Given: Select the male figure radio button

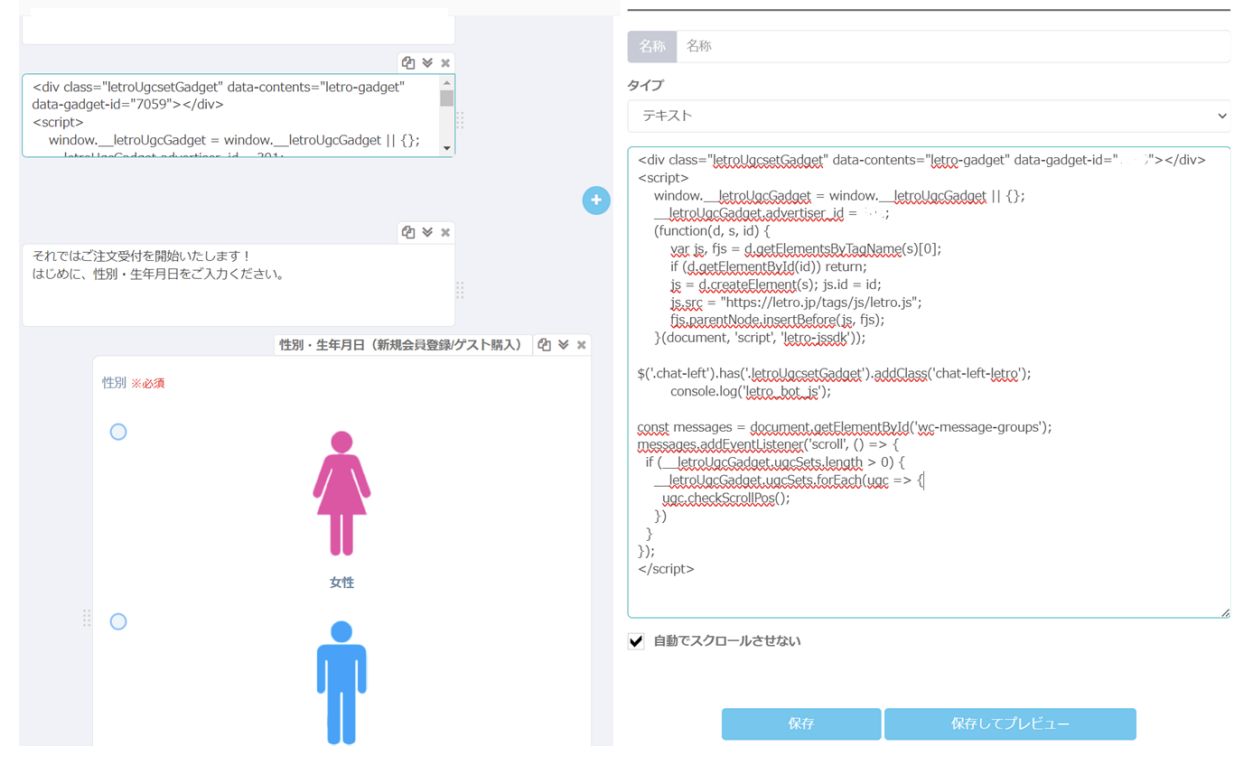Looking at the screenshot, I should point(118,622).
